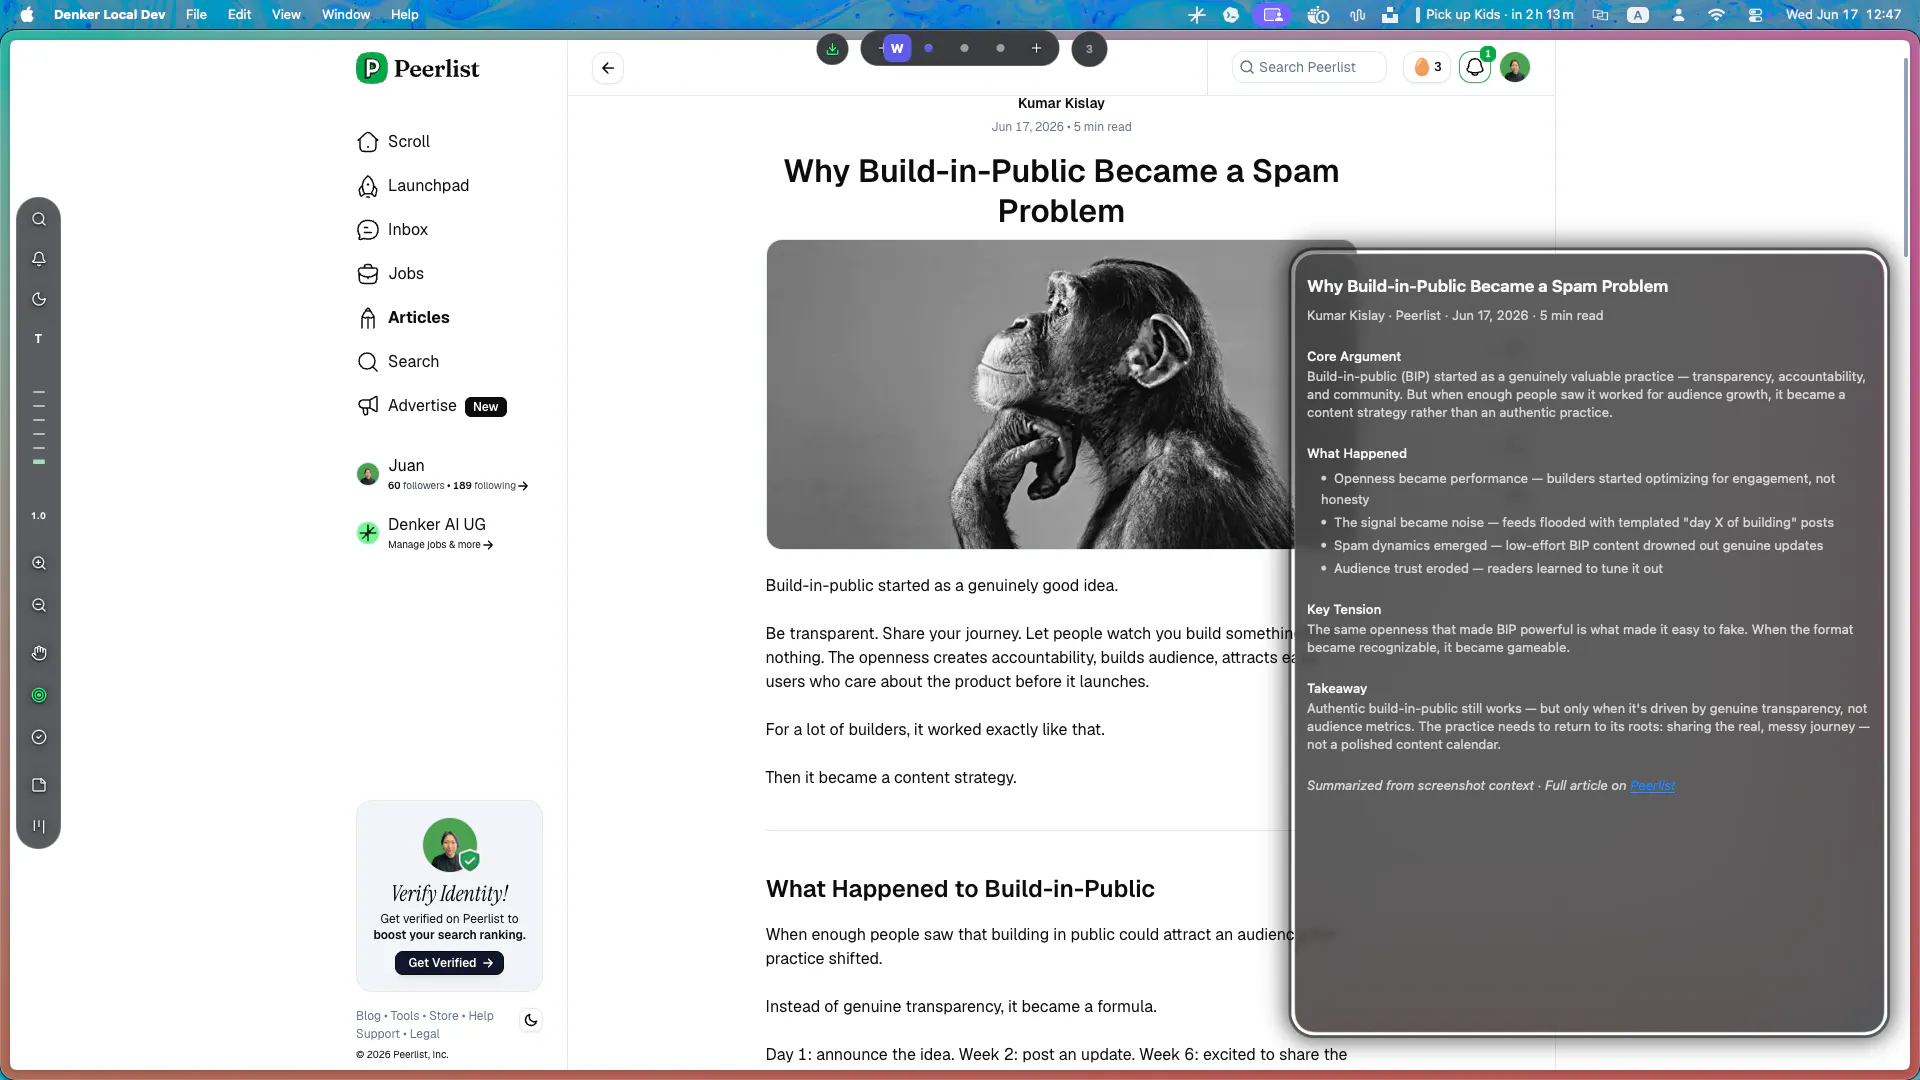Select the hand pan tool

click(x=39, y=653)
